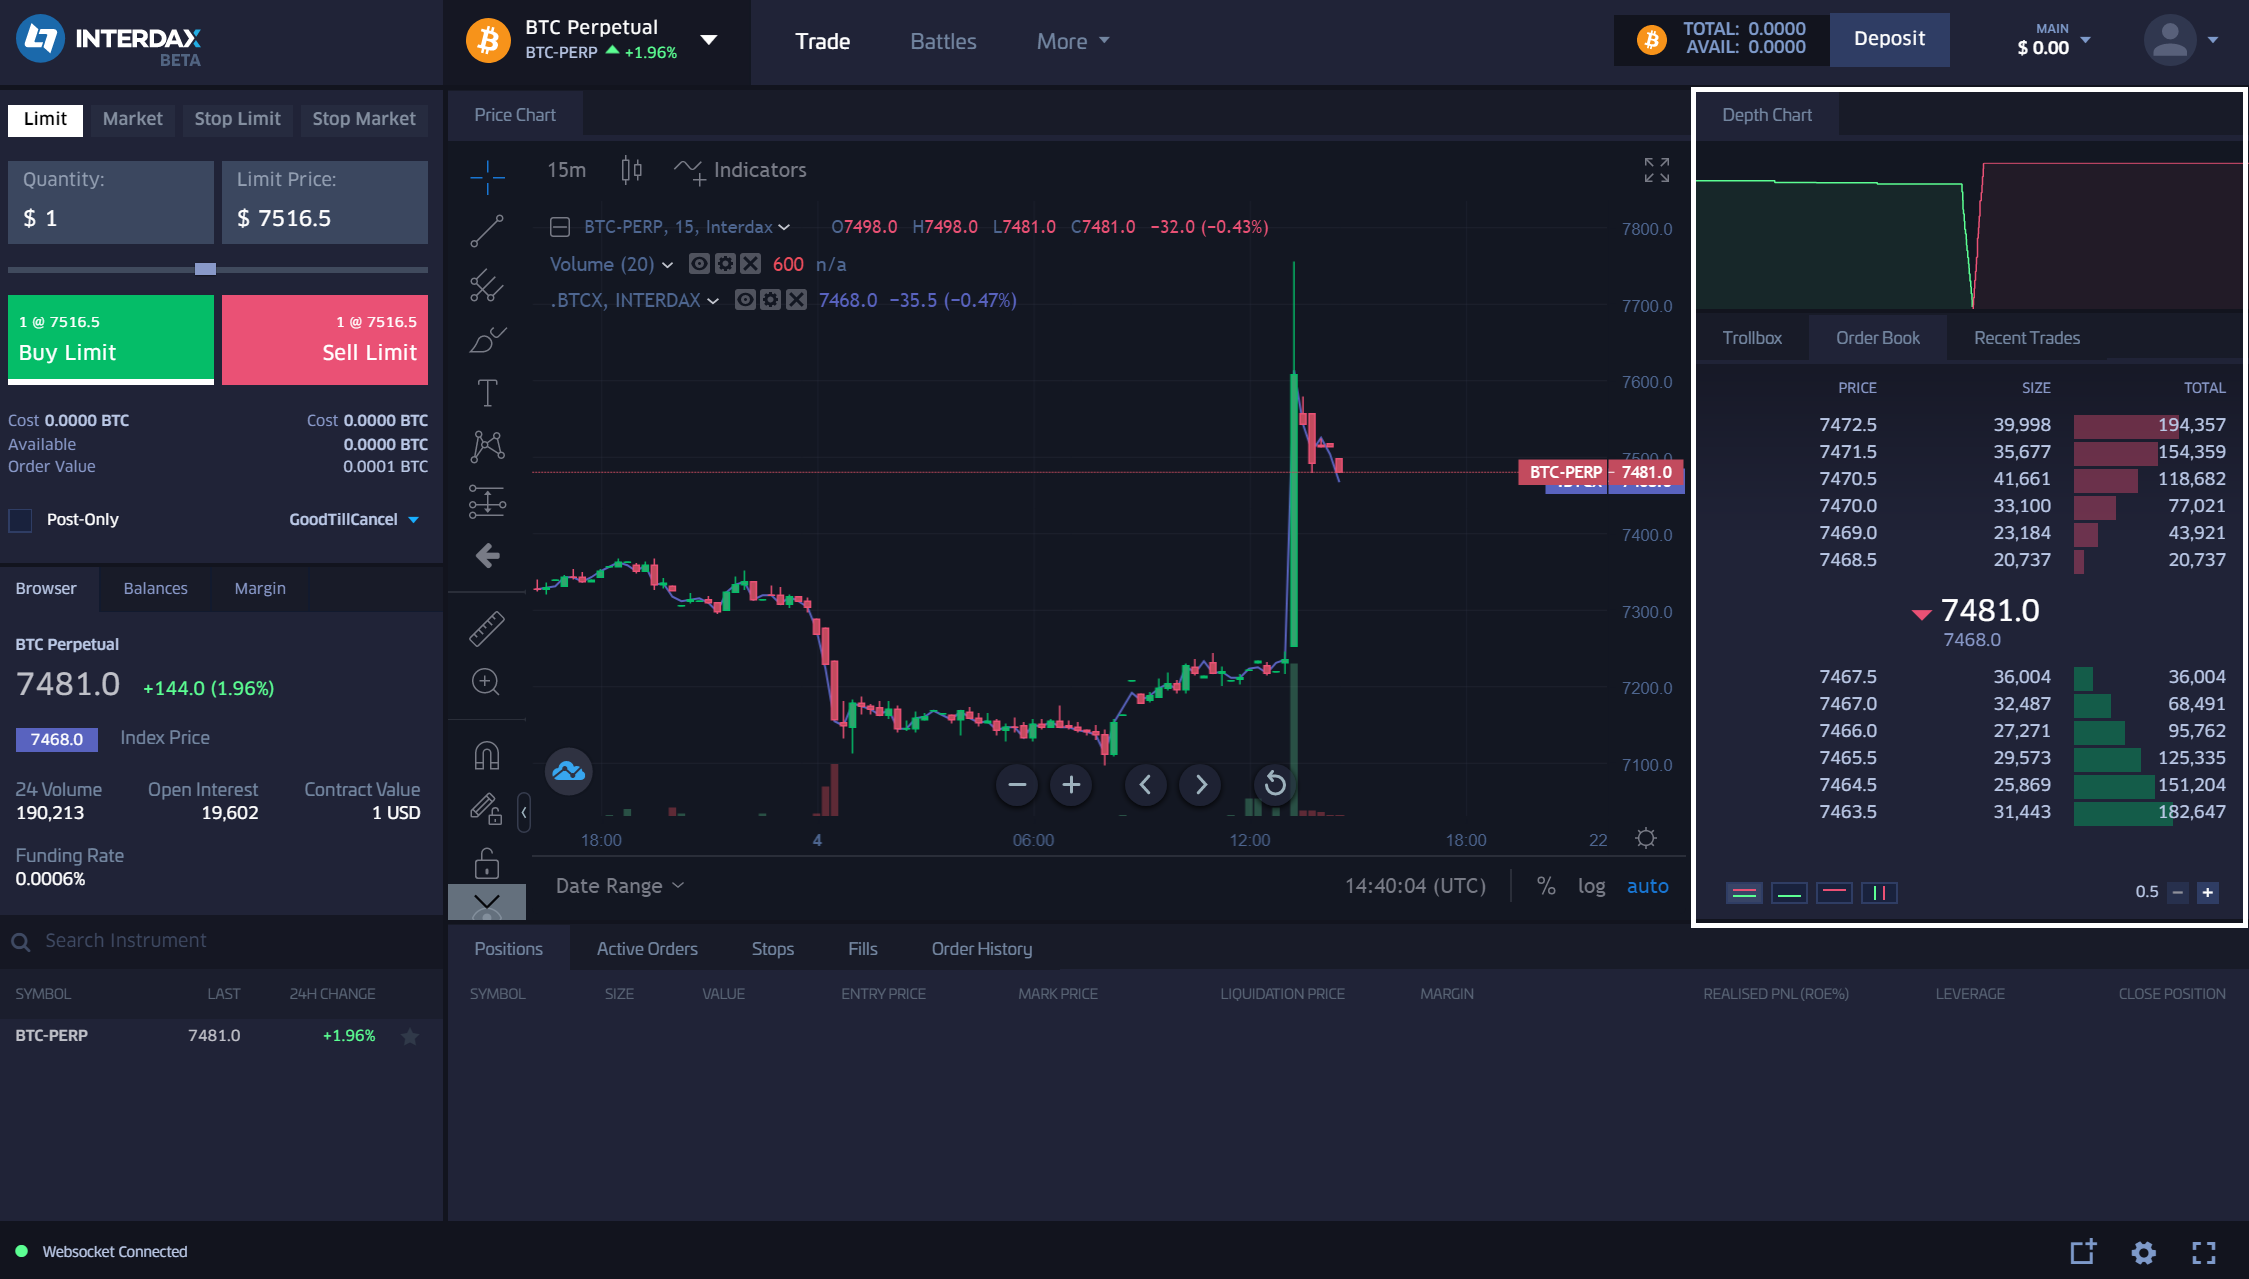The width and height of the screenshot is (2249, 1279).
Task: Switch to the Market order tab
Action: click(132, 119)
